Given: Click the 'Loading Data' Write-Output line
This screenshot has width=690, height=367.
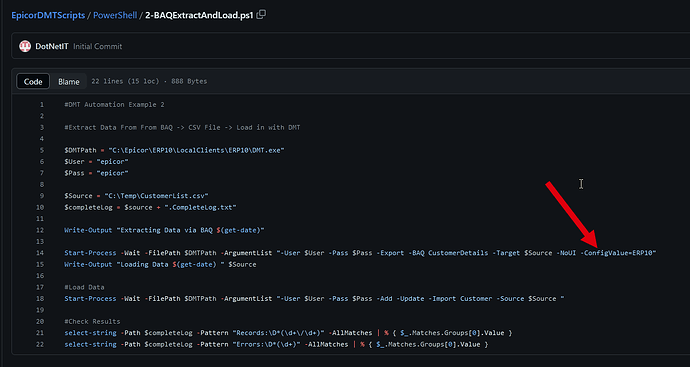Looking at the screenshot, I should [160, 264].
